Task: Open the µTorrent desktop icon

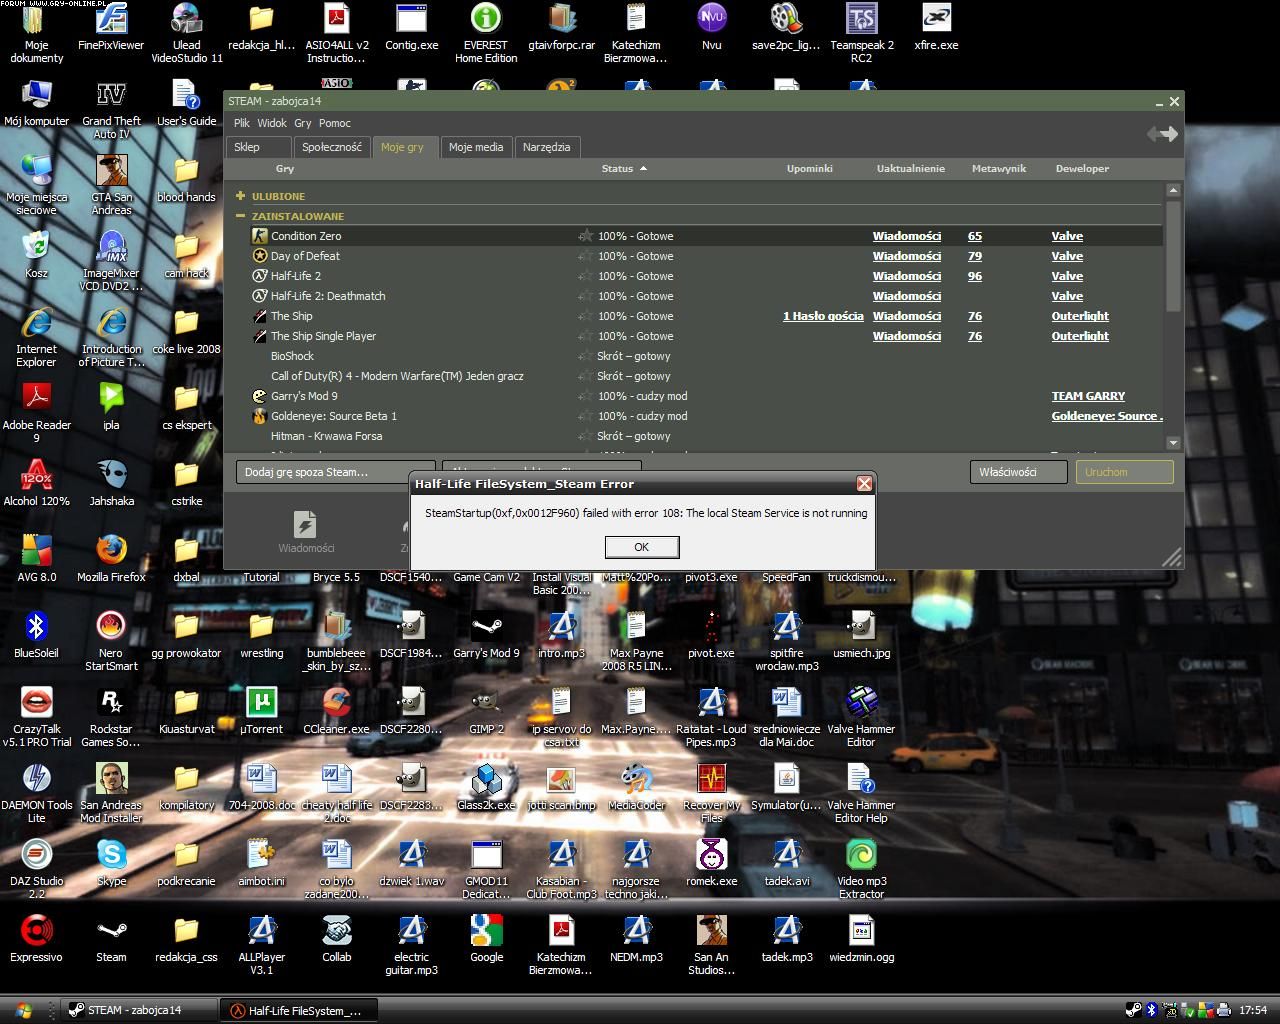Action: [261, 703]
